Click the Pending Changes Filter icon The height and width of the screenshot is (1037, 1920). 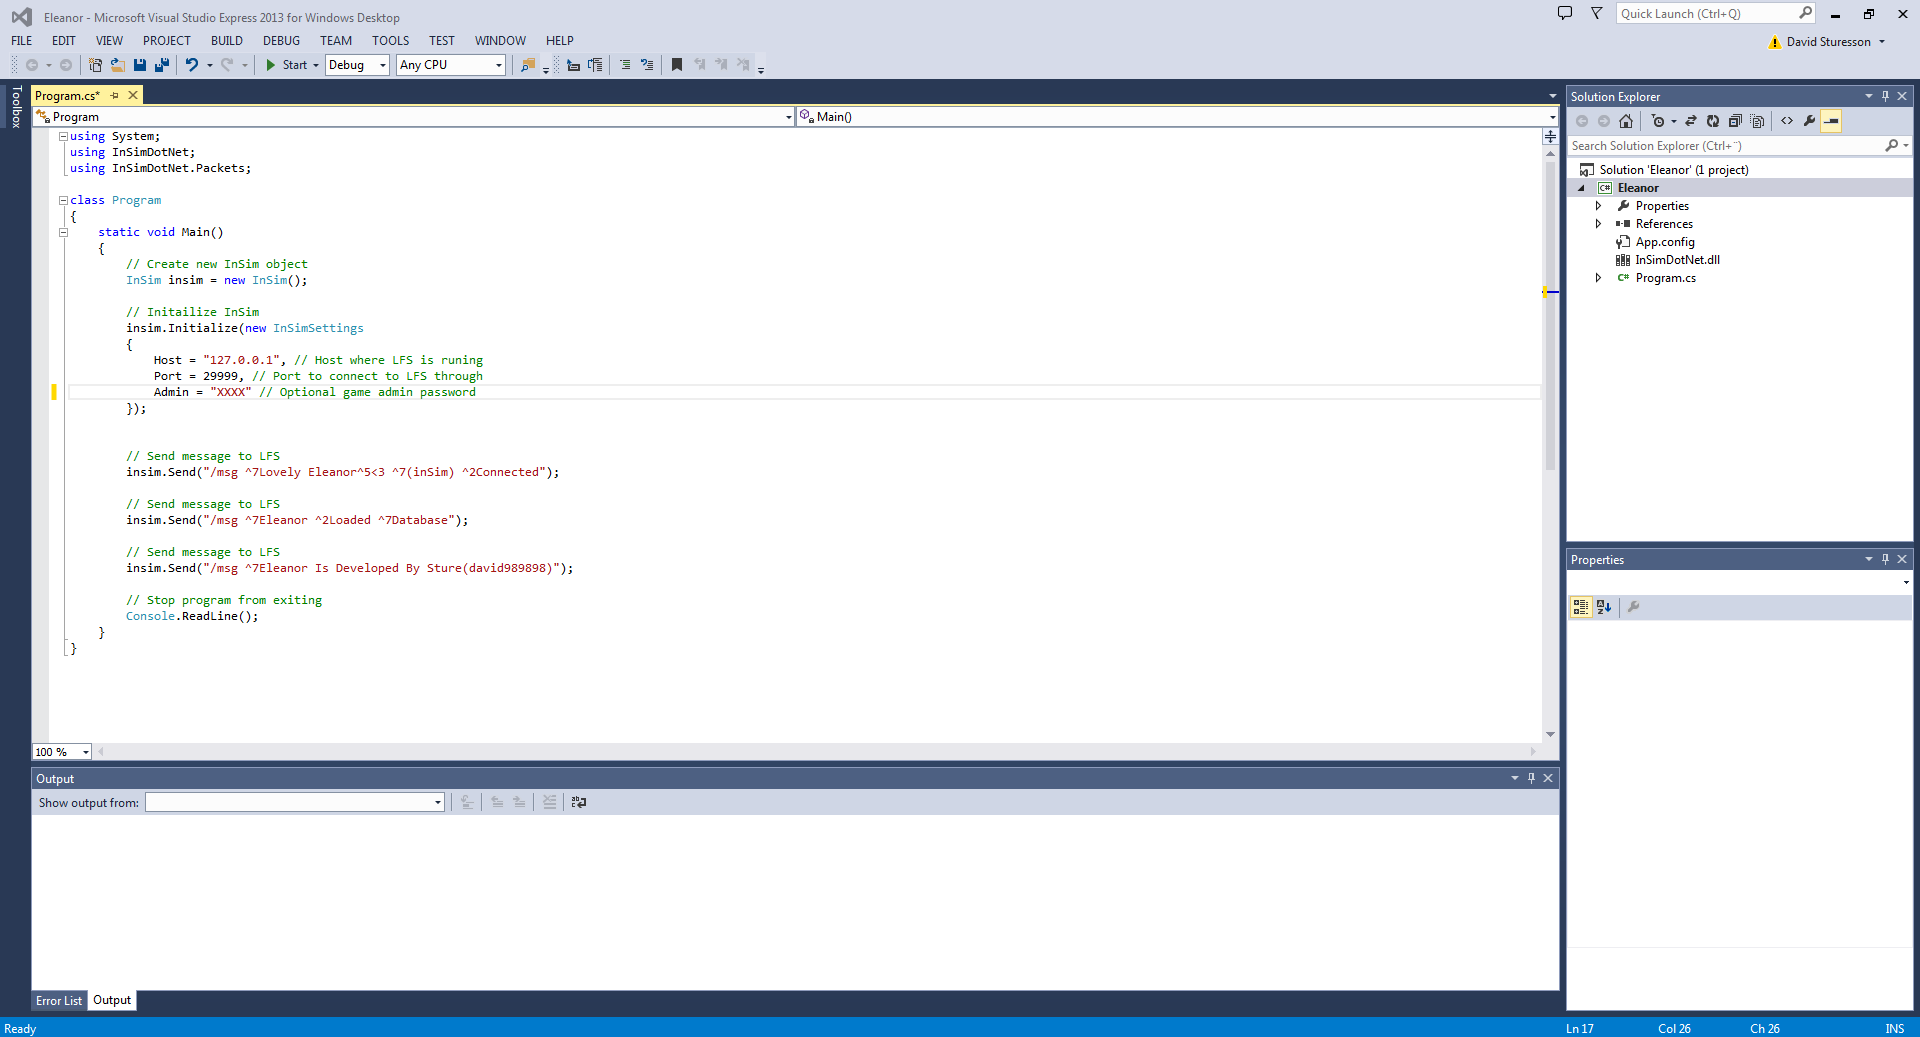1658,121
